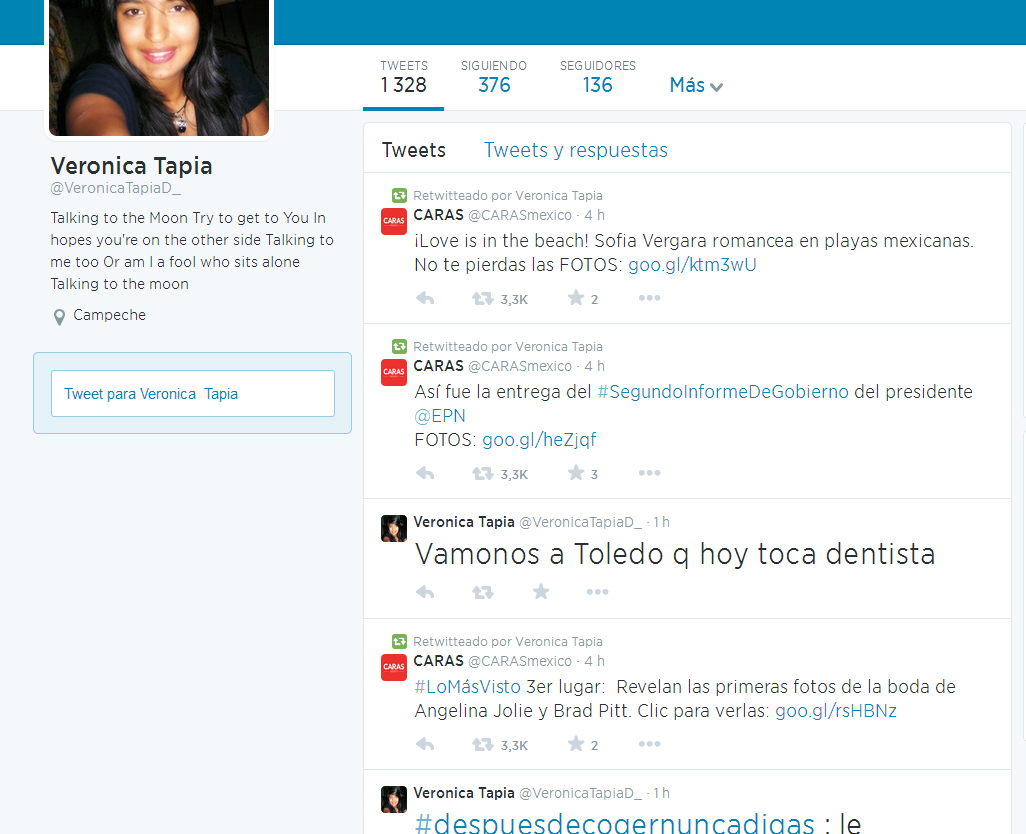Retweet the Vamonos a Toledo tweet

[483, 592]
